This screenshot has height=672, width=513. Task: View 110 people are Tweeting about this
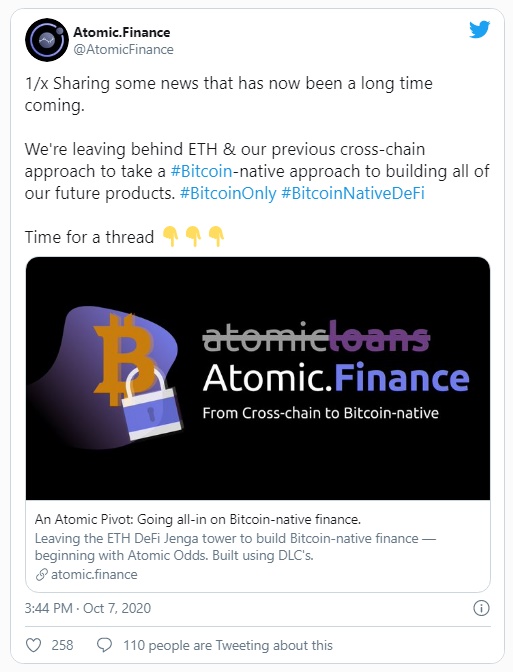click(x=228, y=645)
